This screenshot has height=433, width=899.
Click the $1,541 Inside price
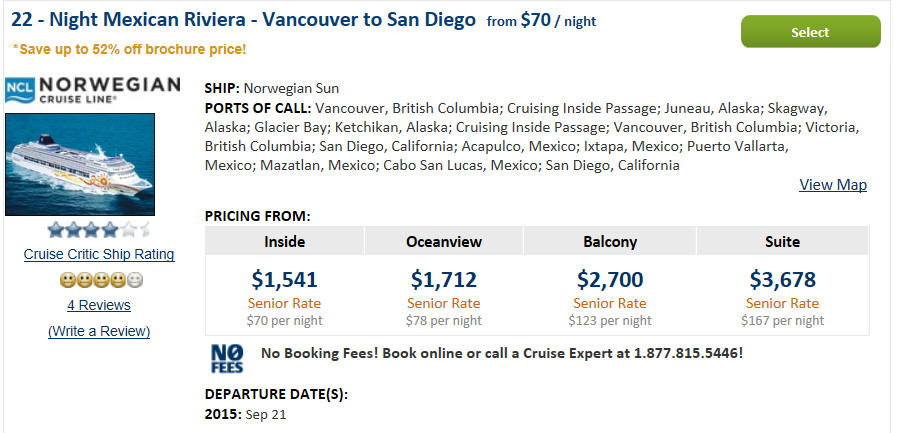coord(284,280)
